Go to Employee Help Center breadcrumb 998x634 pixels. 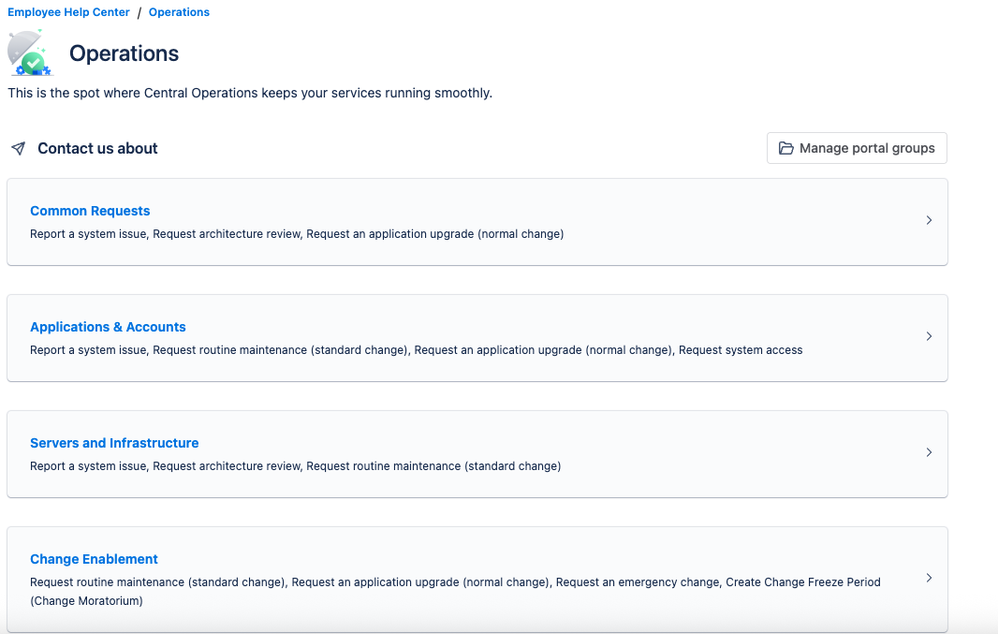click(x=68, y=12)
